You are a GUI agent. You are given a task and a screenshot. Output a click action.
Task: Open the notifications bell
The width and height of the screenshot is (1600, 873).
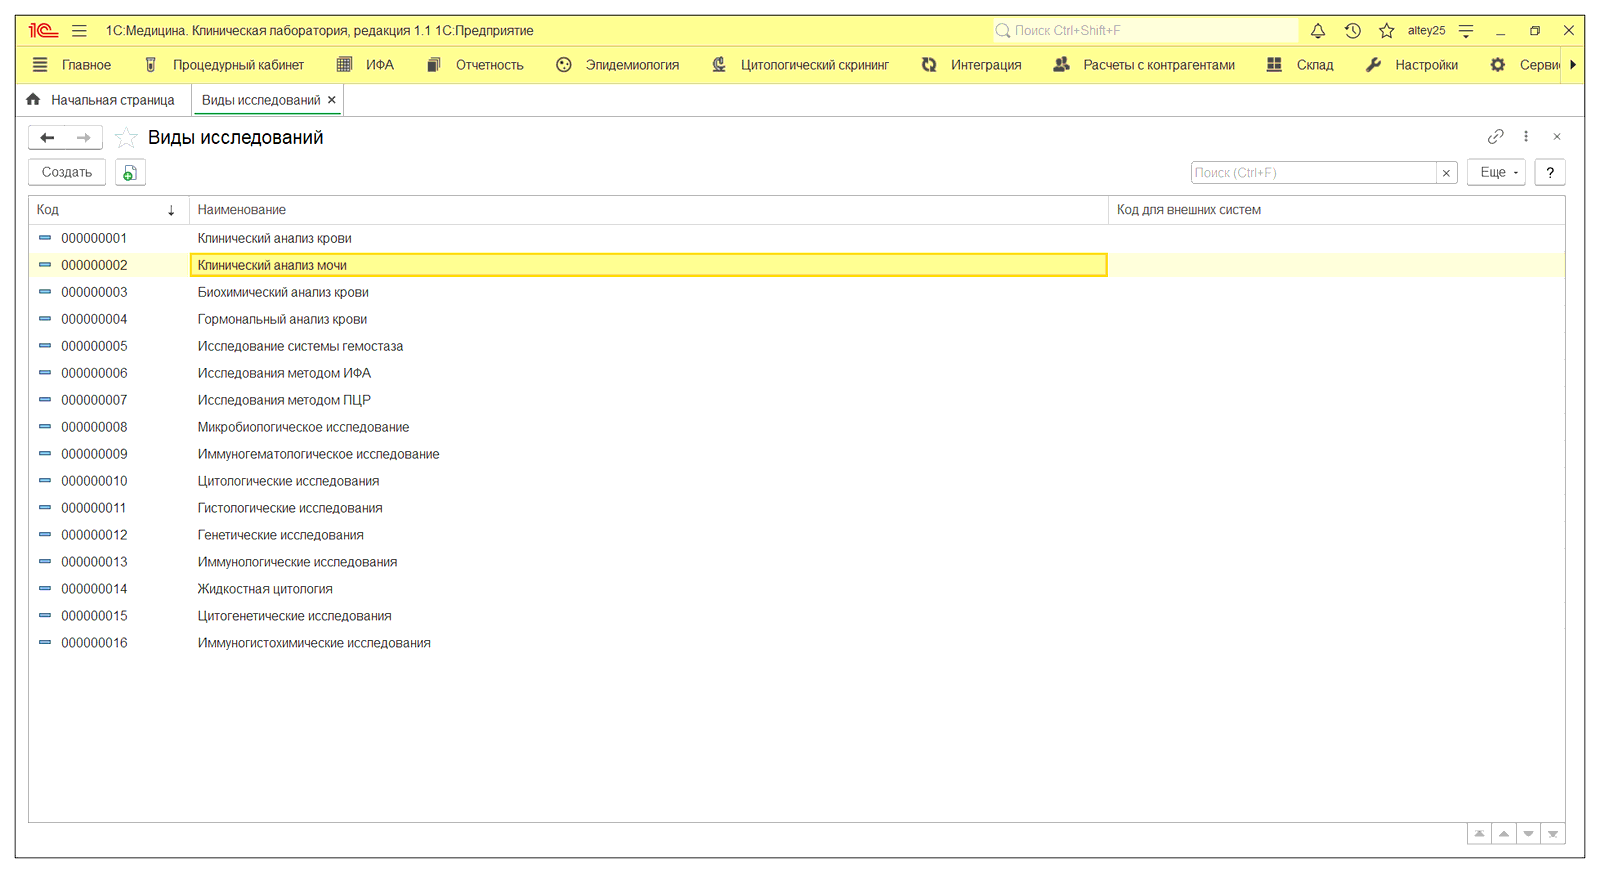1318,31
